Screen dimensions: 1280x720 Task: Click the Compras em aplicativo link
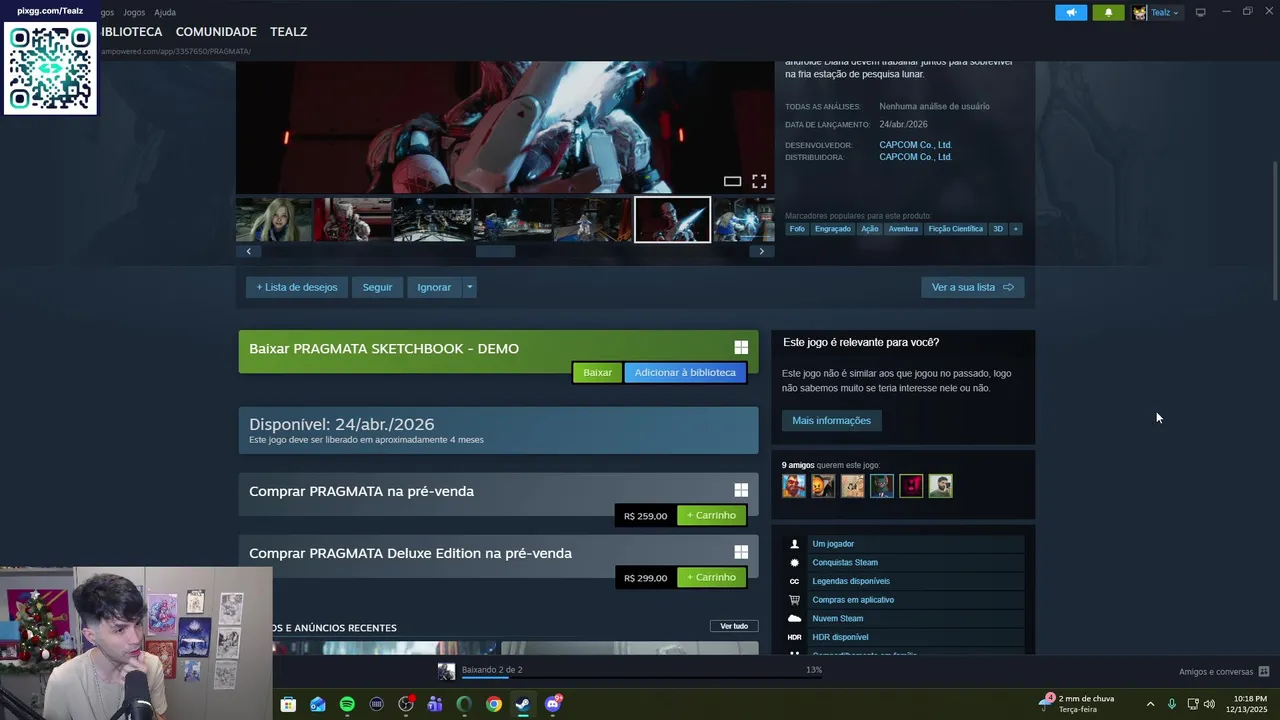(853, 600)
